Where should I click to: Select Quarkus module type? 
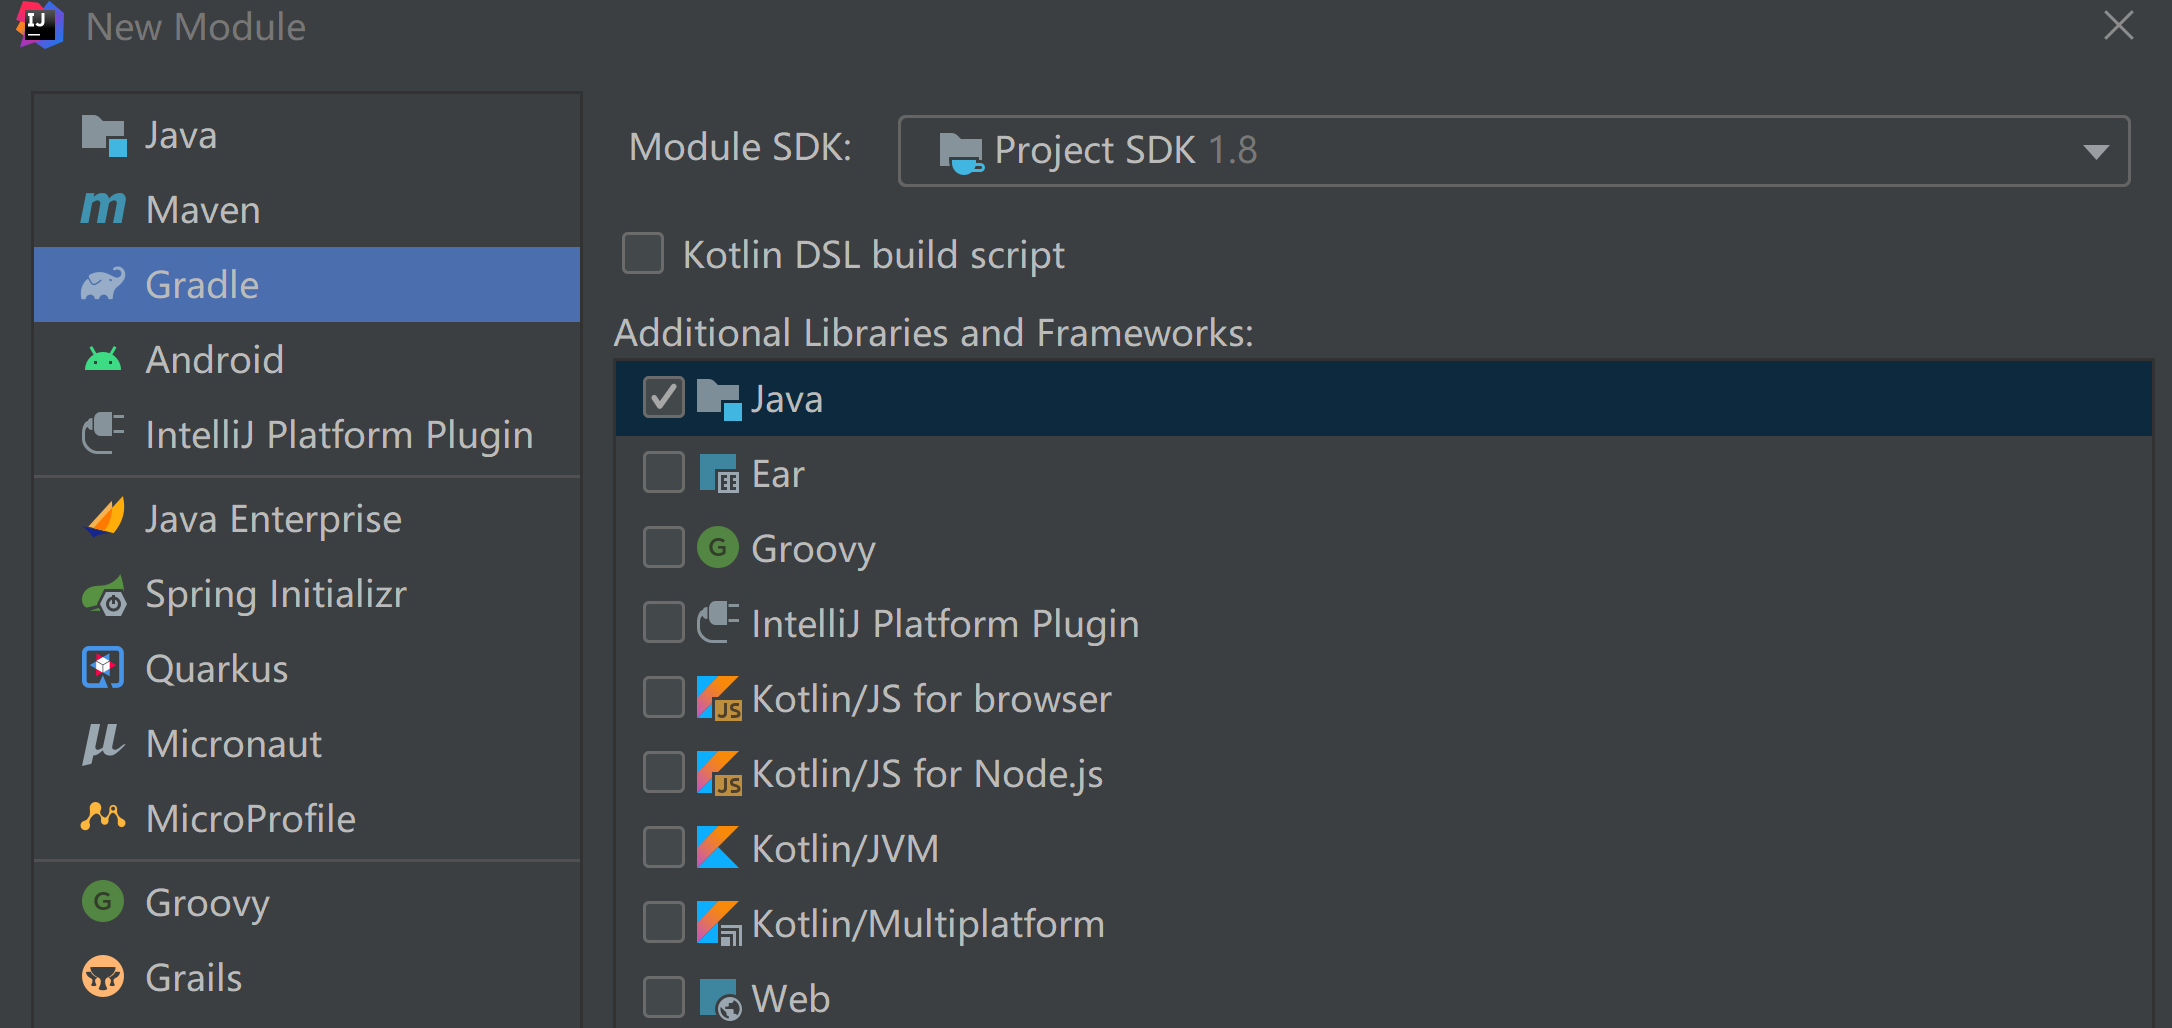click(307, 668)
